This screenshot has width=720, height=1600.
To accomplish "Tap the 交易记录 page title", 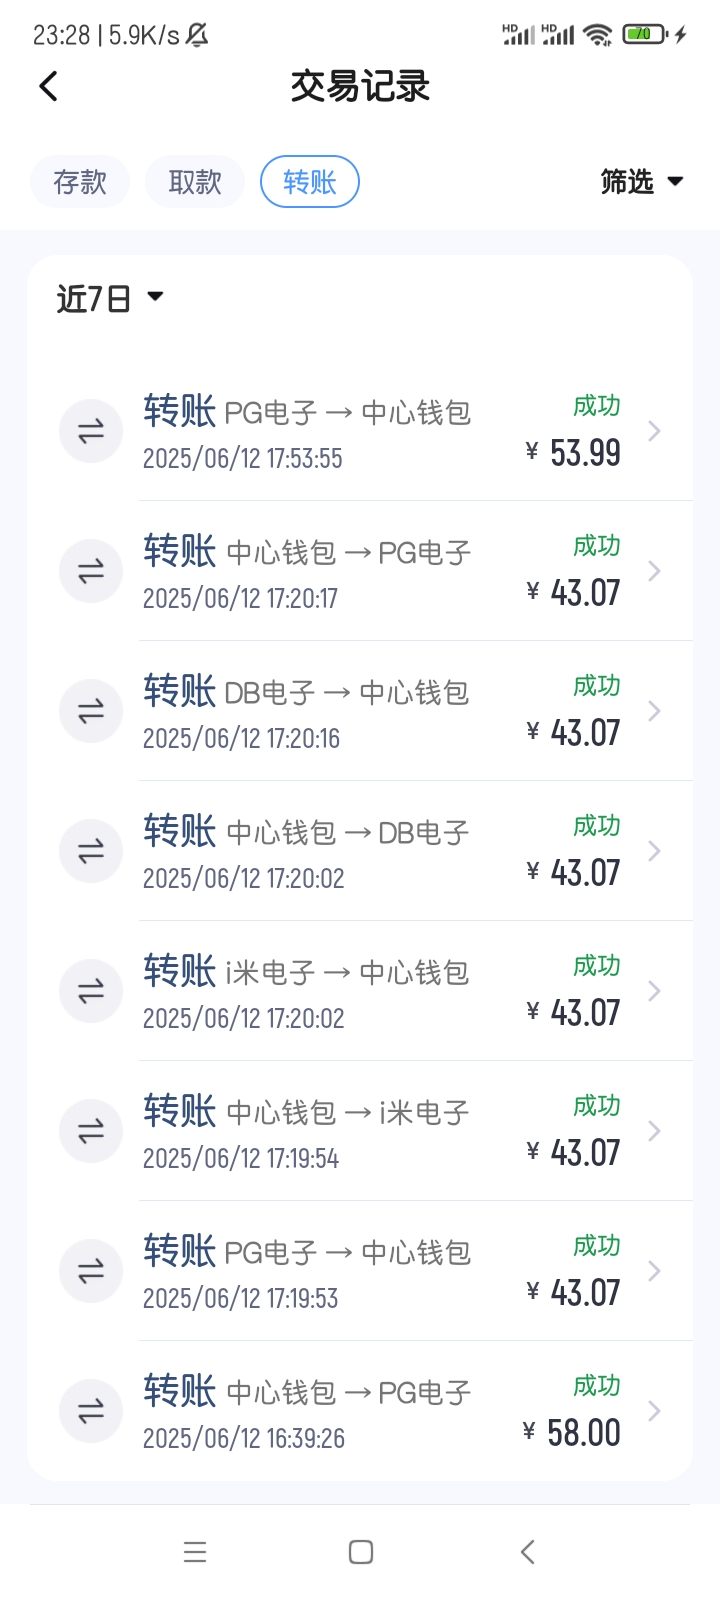I will [x=360, y=87].
